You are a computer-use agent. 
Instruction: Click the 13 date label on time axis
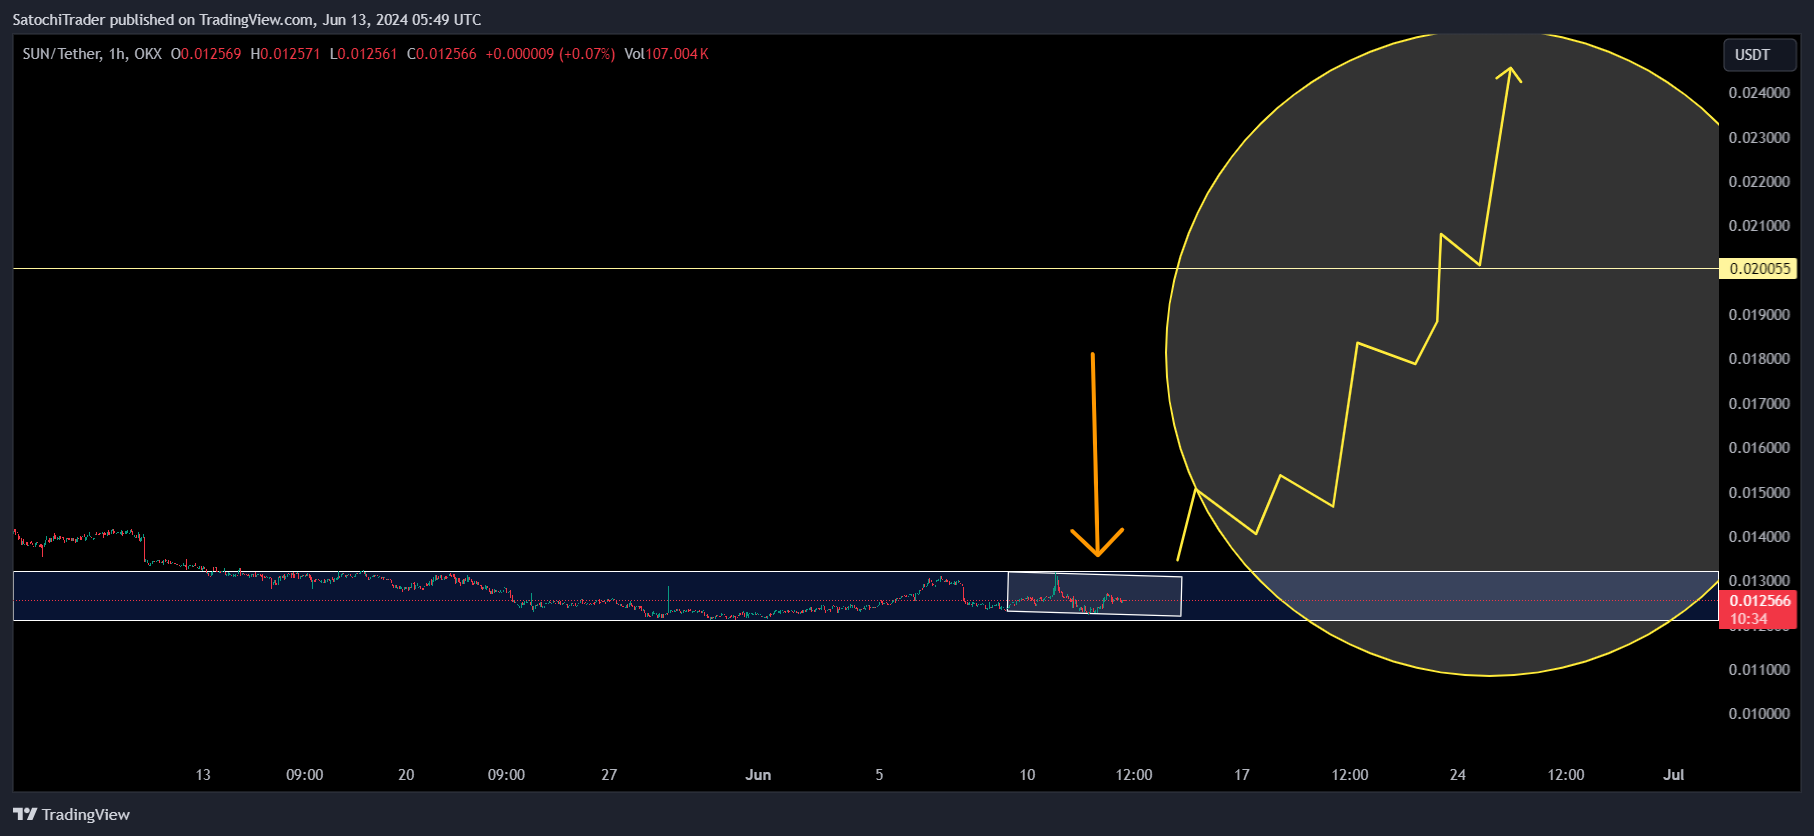(203, 774)
